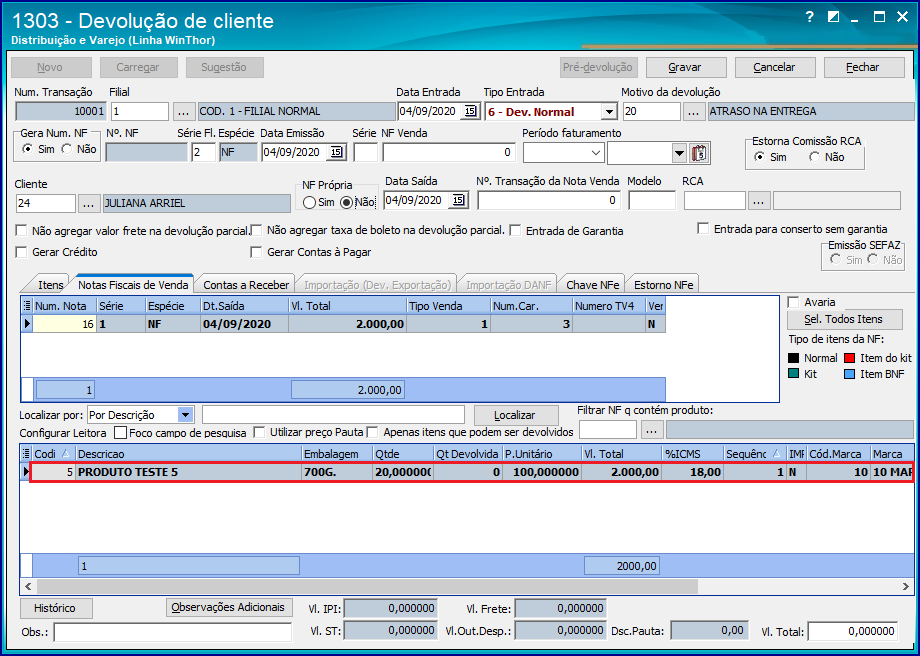Check the Avaria checkbox
The height and width of the screenshot is (656, 920).
(x=794, y=302)
